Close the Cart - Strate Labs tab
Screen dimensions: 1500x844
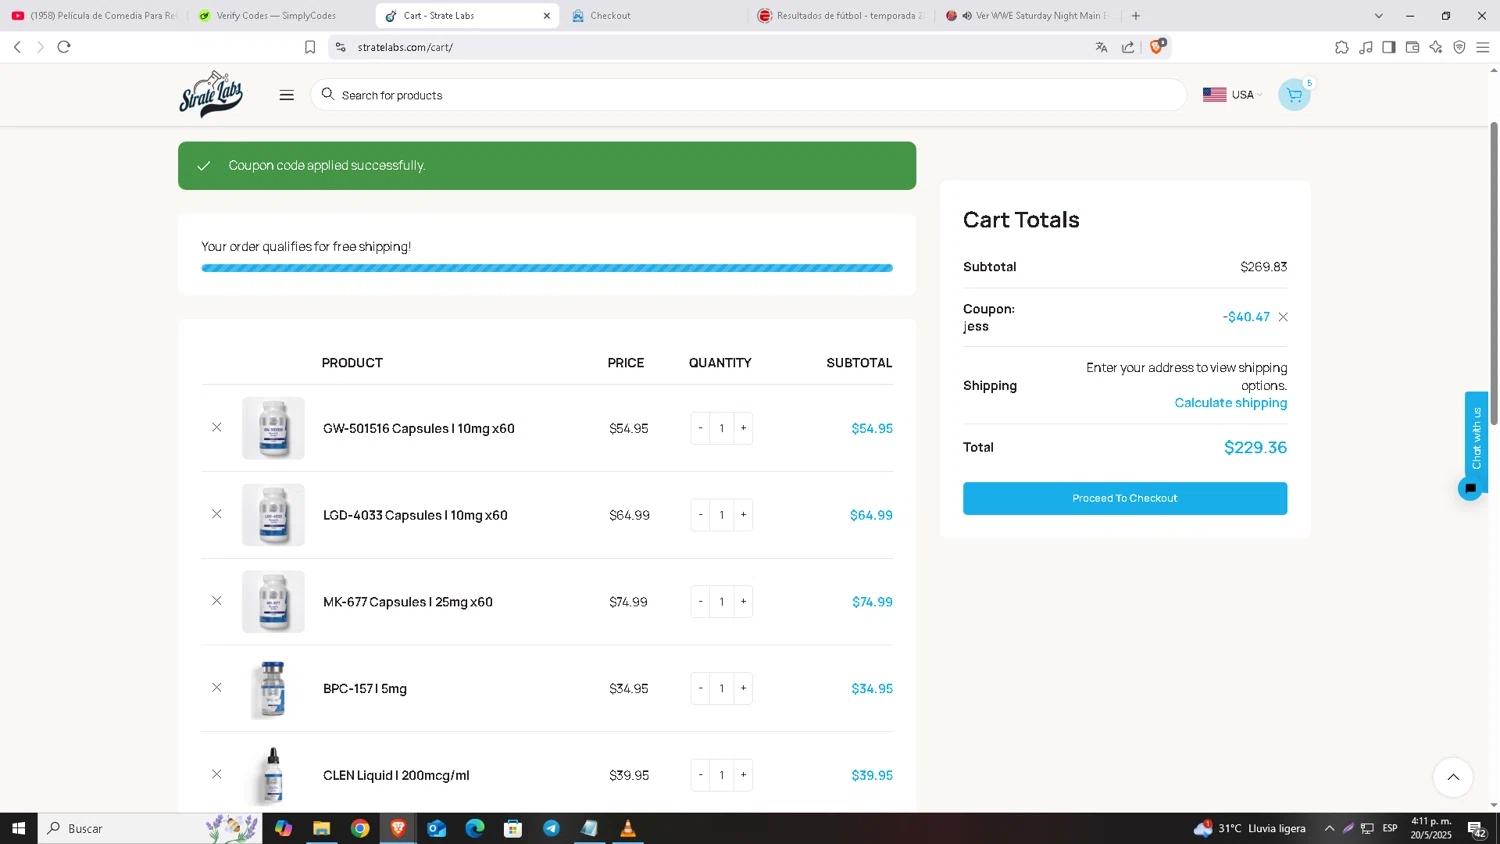pyautogui.click(x=546, y=16)
